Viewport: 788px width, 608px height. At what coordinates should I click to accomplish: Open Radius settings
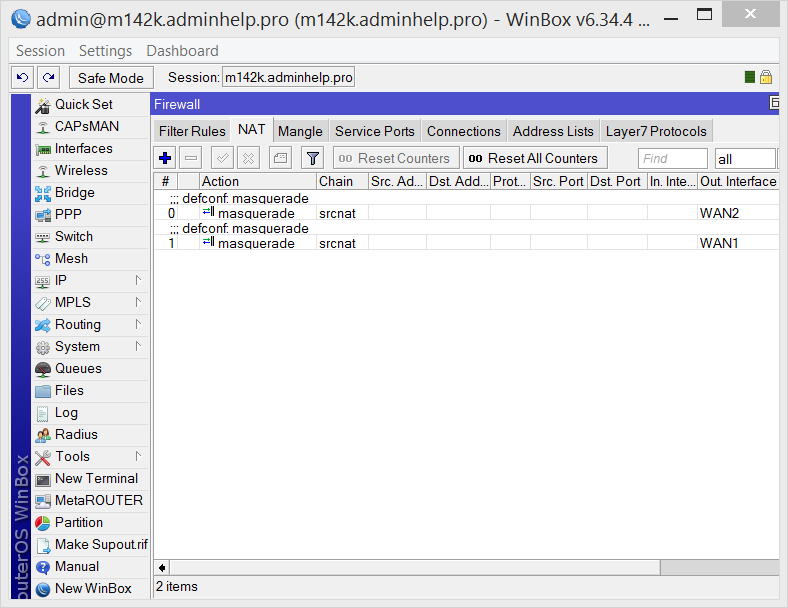click(x=91, y=435)
